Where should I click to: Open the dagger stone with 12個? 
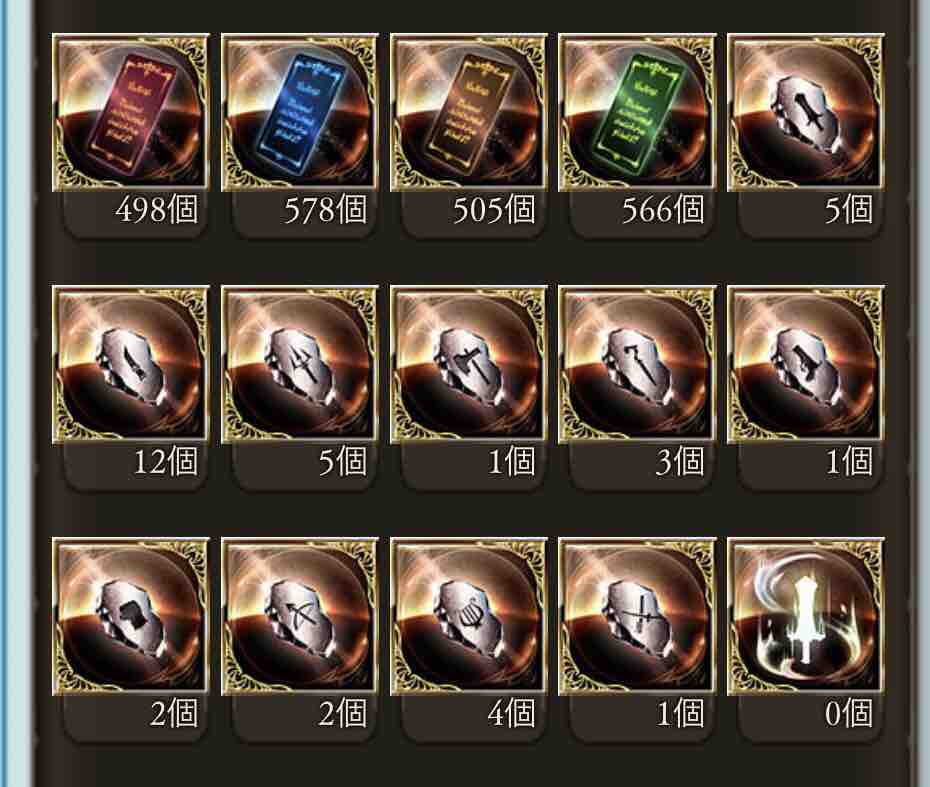click(x=131, y=365)
